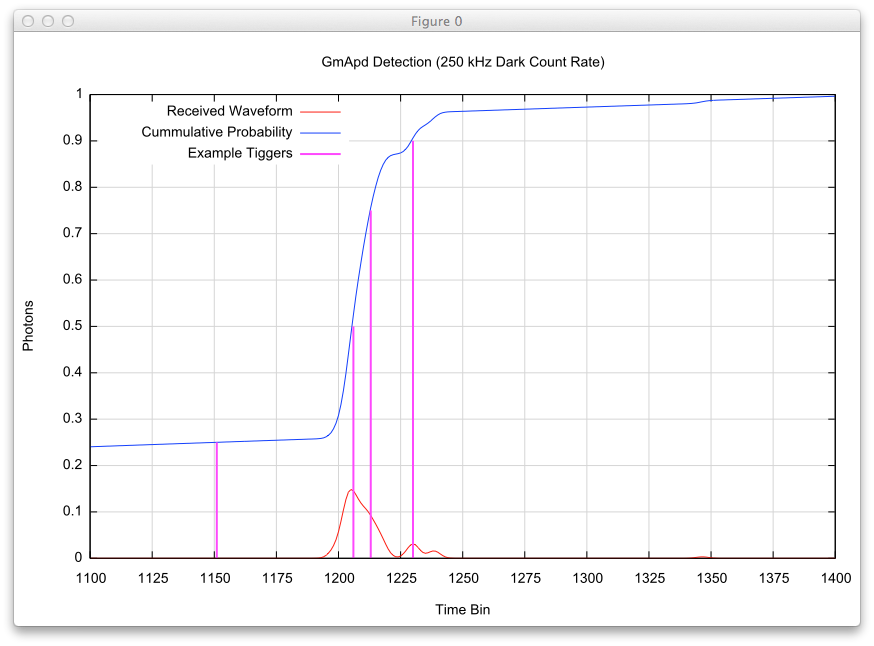Click the Time Bin x-axis label
This screenshot has height=646, width=874.
[462, 609]
